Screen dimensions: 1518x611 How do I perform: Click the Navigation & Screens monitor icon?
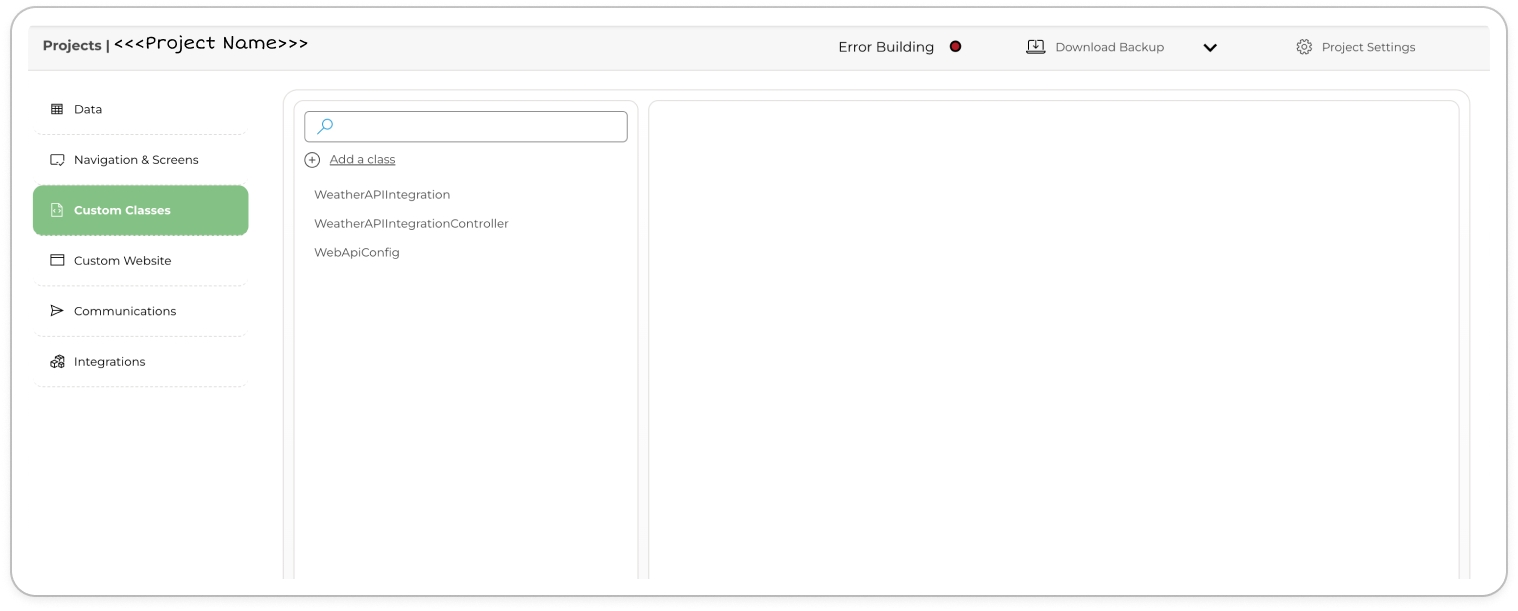(x=57, y=160)
